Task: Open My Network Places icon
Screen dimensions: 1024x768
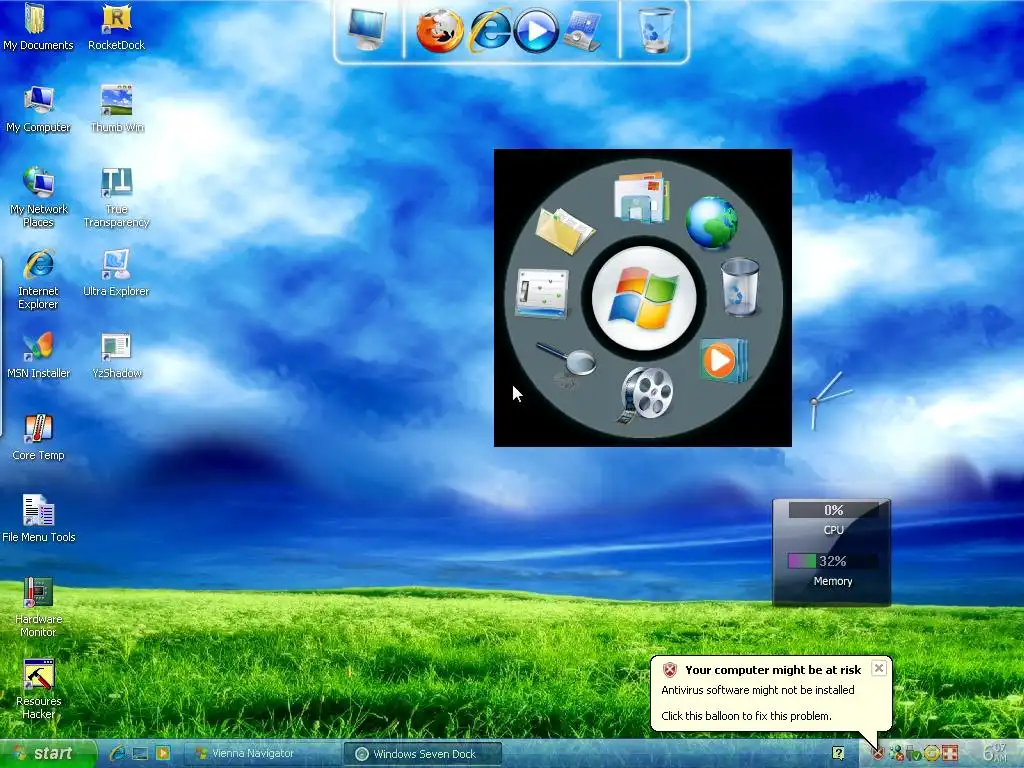Action: point(38,197)
